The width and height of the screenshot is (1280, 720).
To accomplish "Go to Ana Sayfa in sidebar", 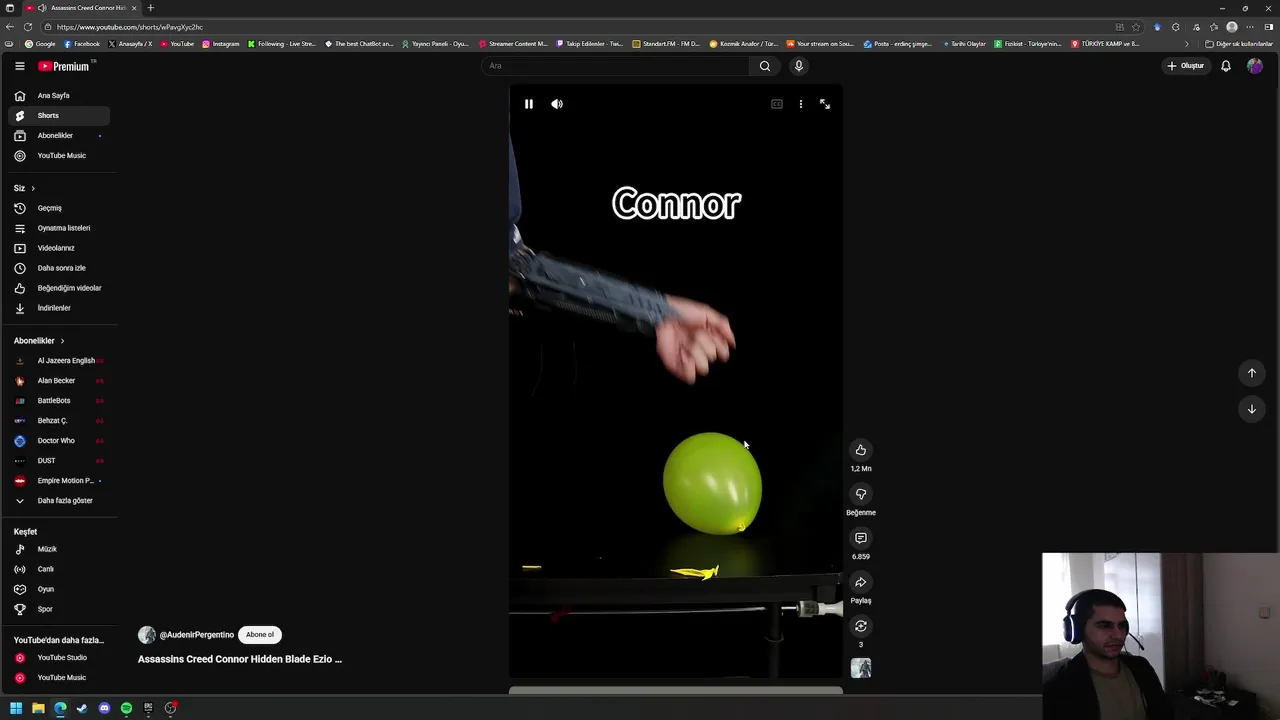I will coord(60,96).
